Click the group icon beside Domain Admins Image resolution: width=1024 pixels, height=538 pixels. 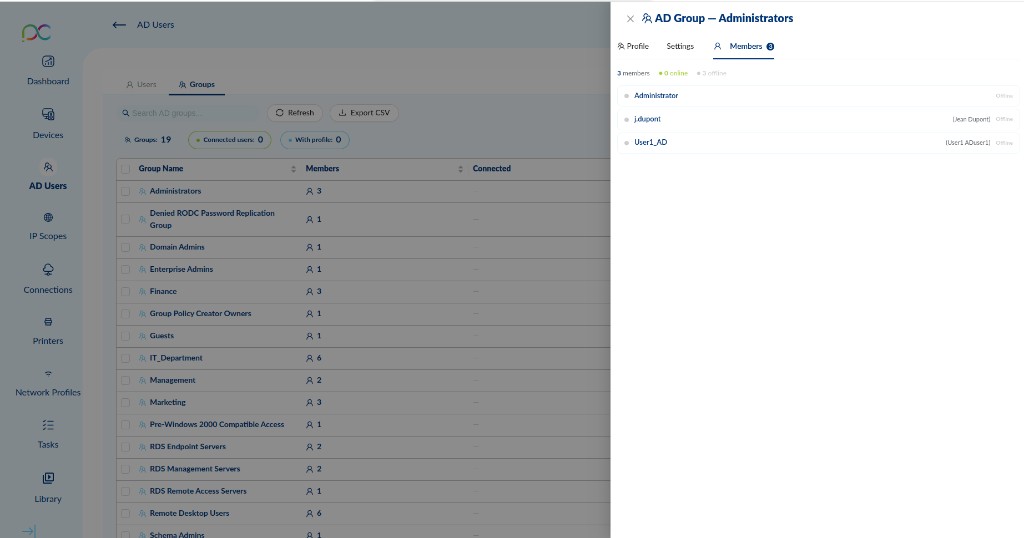(142, 247)
